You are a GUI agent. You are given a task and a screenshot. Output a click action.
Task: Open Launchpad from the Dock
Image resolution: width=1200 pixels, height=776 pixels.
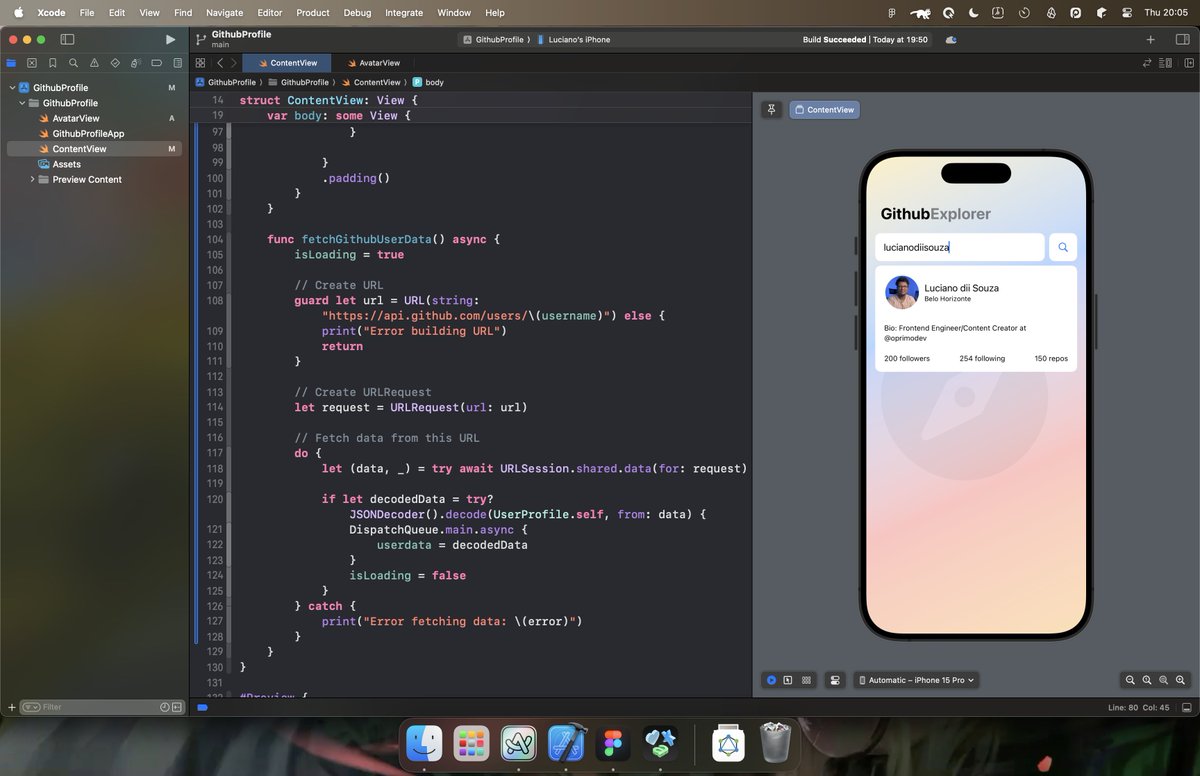pos(471,743)
